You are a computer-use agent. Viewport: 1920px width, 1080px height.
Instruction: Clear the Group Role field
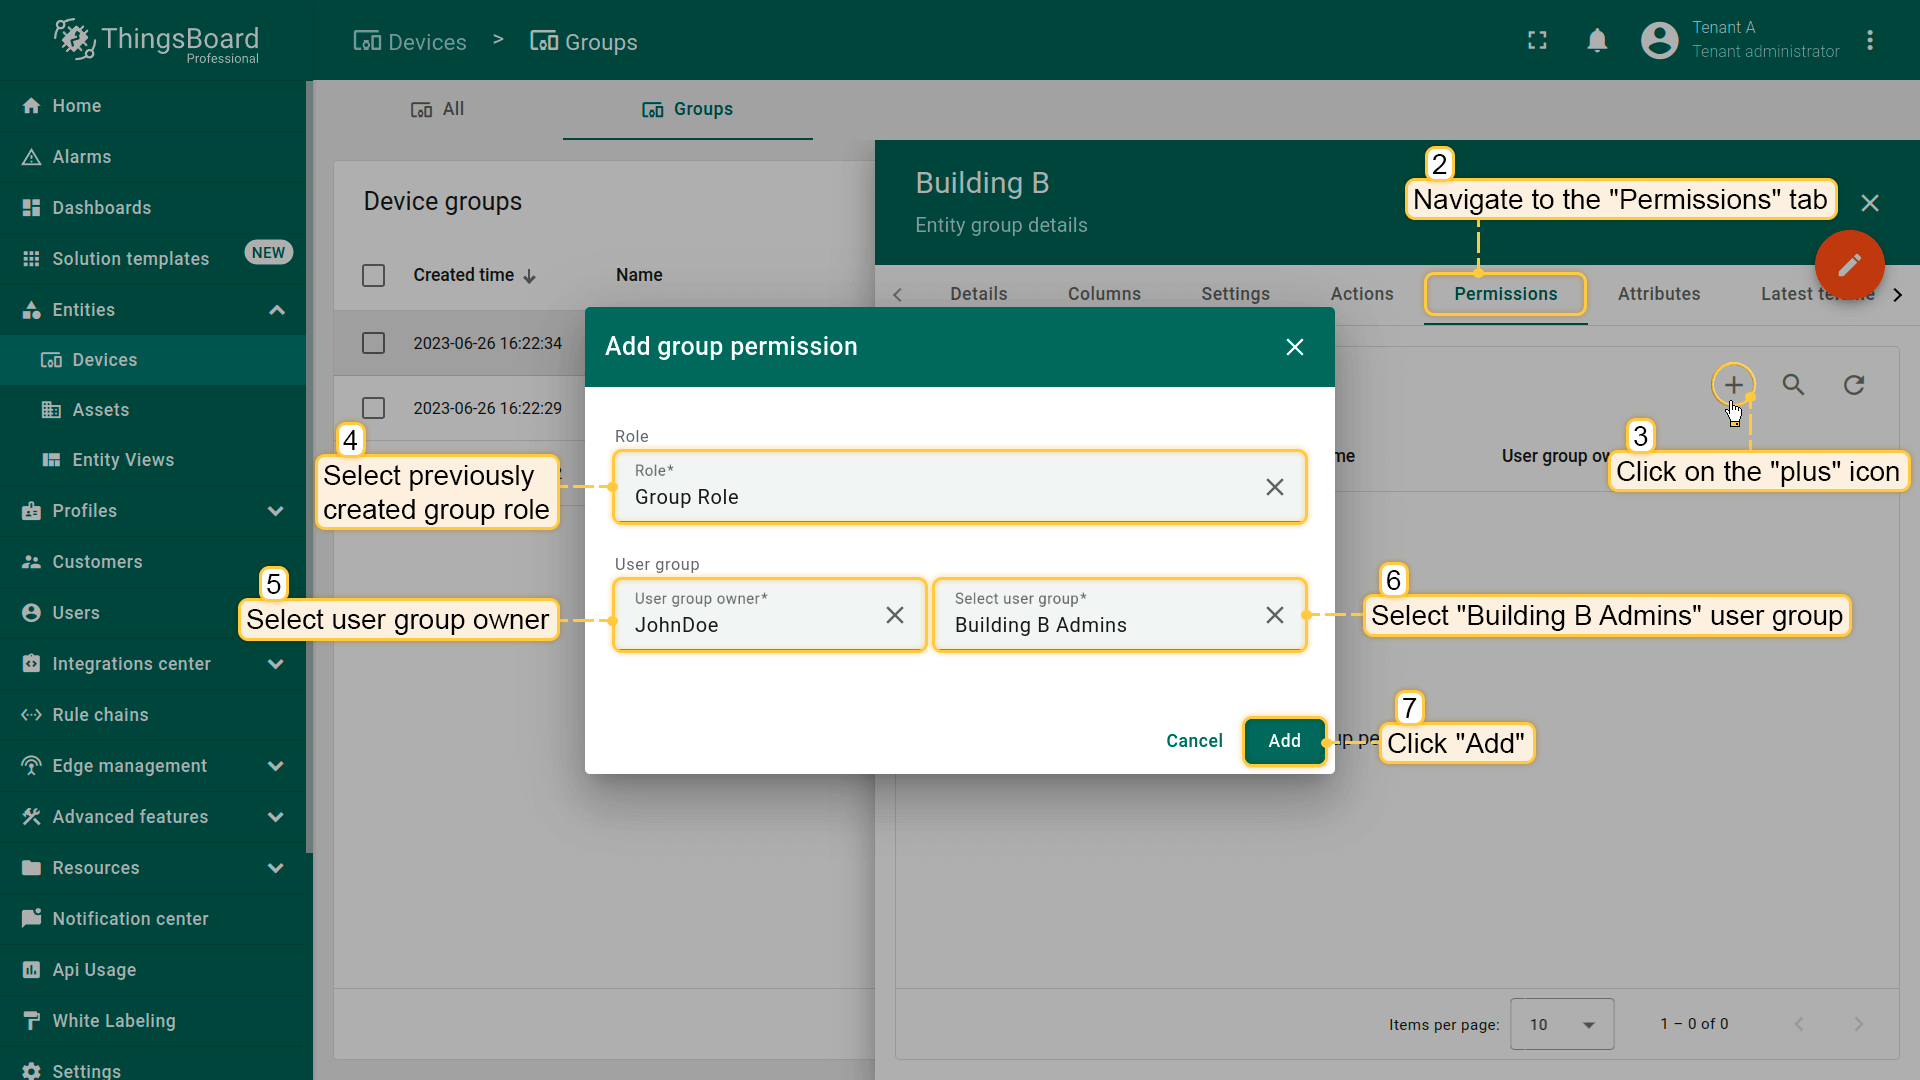[1274, 487]
